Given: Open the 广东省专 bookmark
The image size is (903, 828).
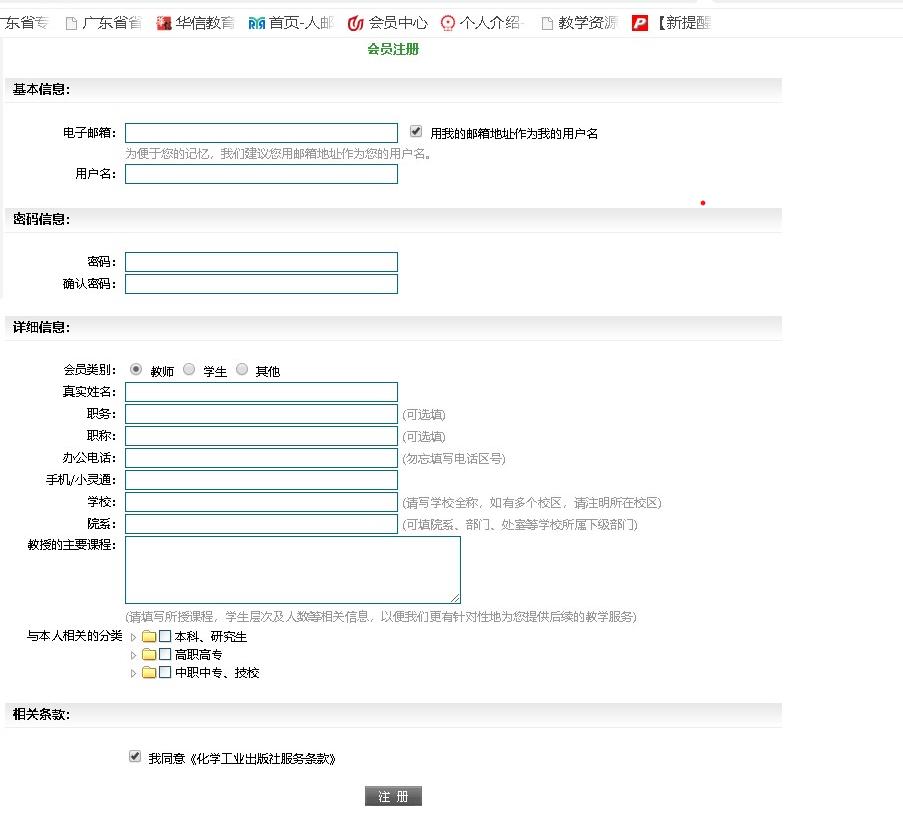Looking at the screenshot, I should 25,22.
